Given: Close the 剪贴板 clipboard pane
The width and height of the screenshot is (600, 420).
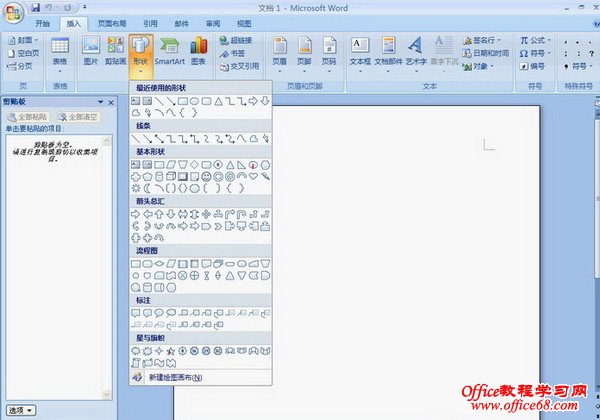Looking at the screenshot, I should [x=111, y=103].
